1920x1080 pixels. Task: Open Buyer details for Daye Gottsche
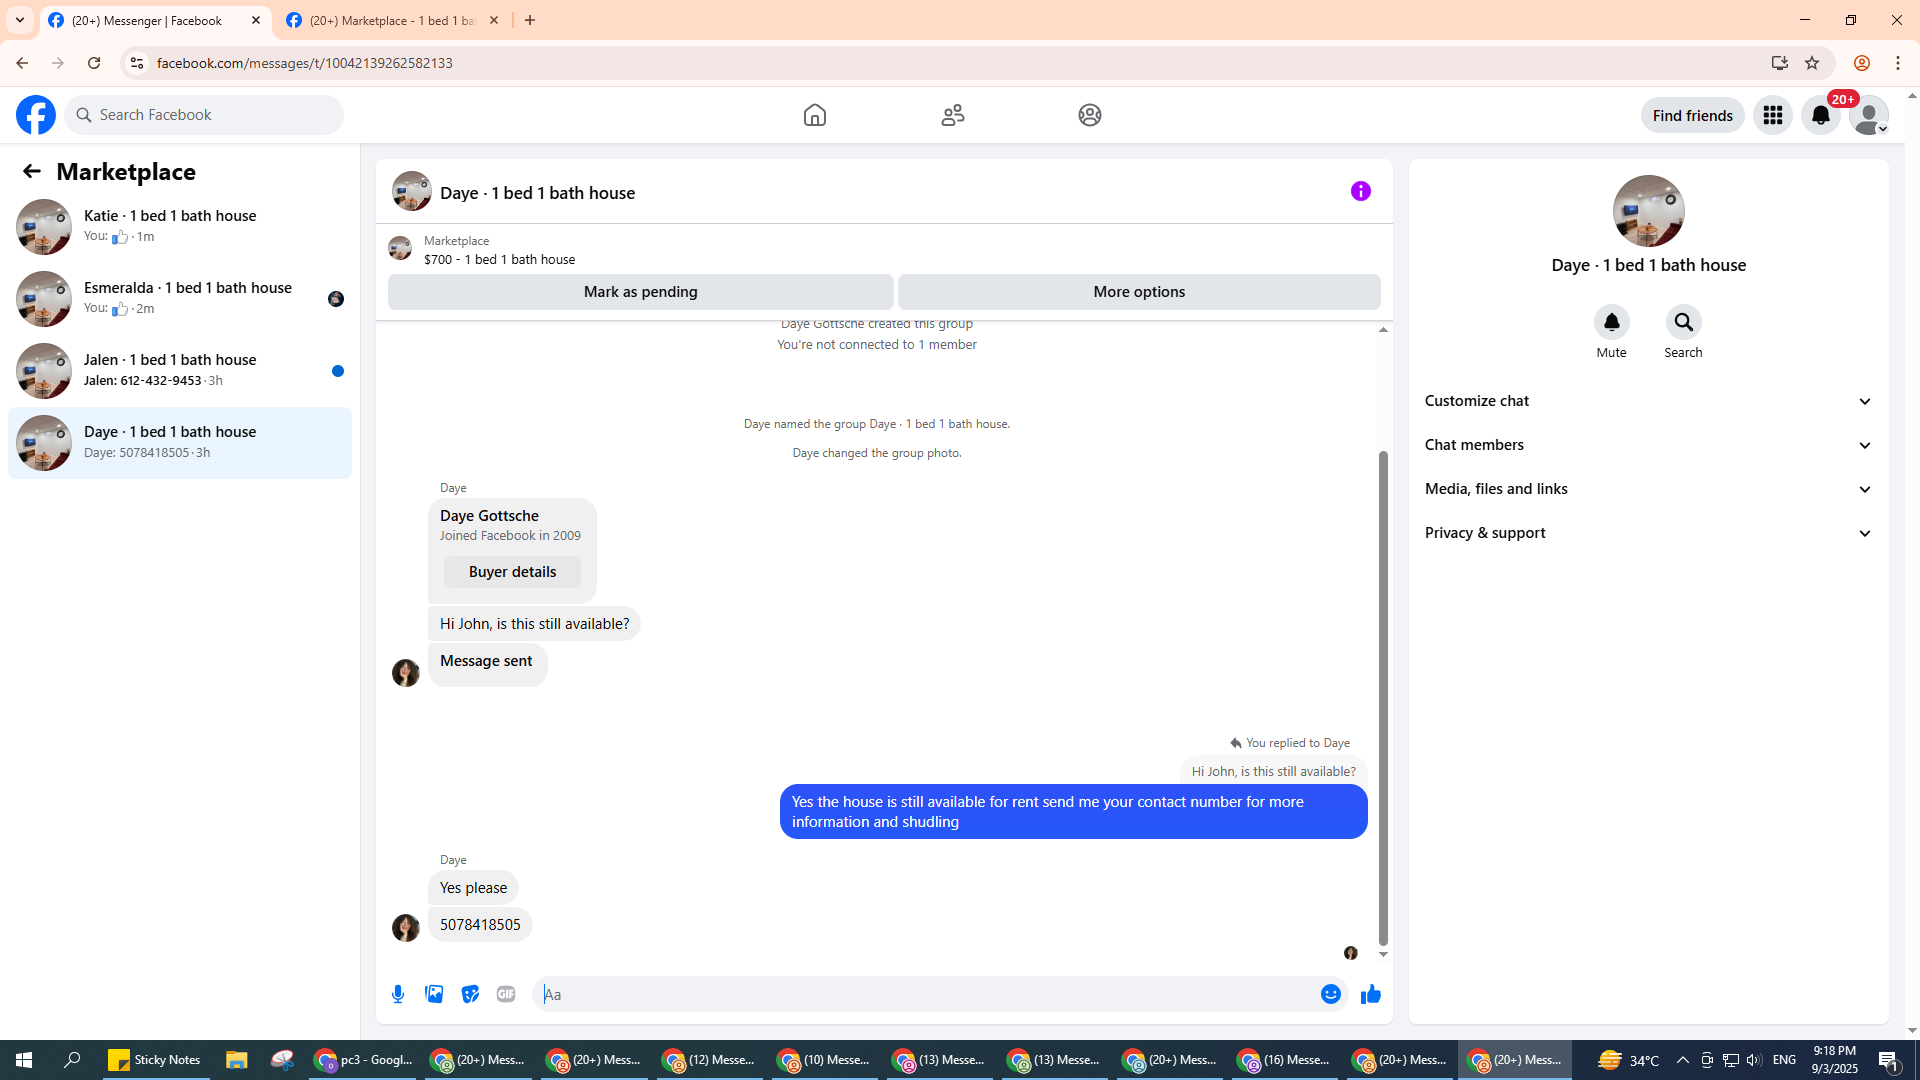coord(512,572)
